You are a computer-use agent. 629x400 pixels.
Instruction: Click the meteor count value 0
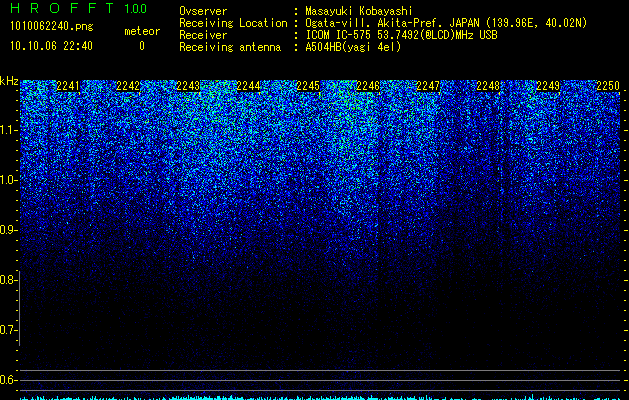tap(142, 46)
